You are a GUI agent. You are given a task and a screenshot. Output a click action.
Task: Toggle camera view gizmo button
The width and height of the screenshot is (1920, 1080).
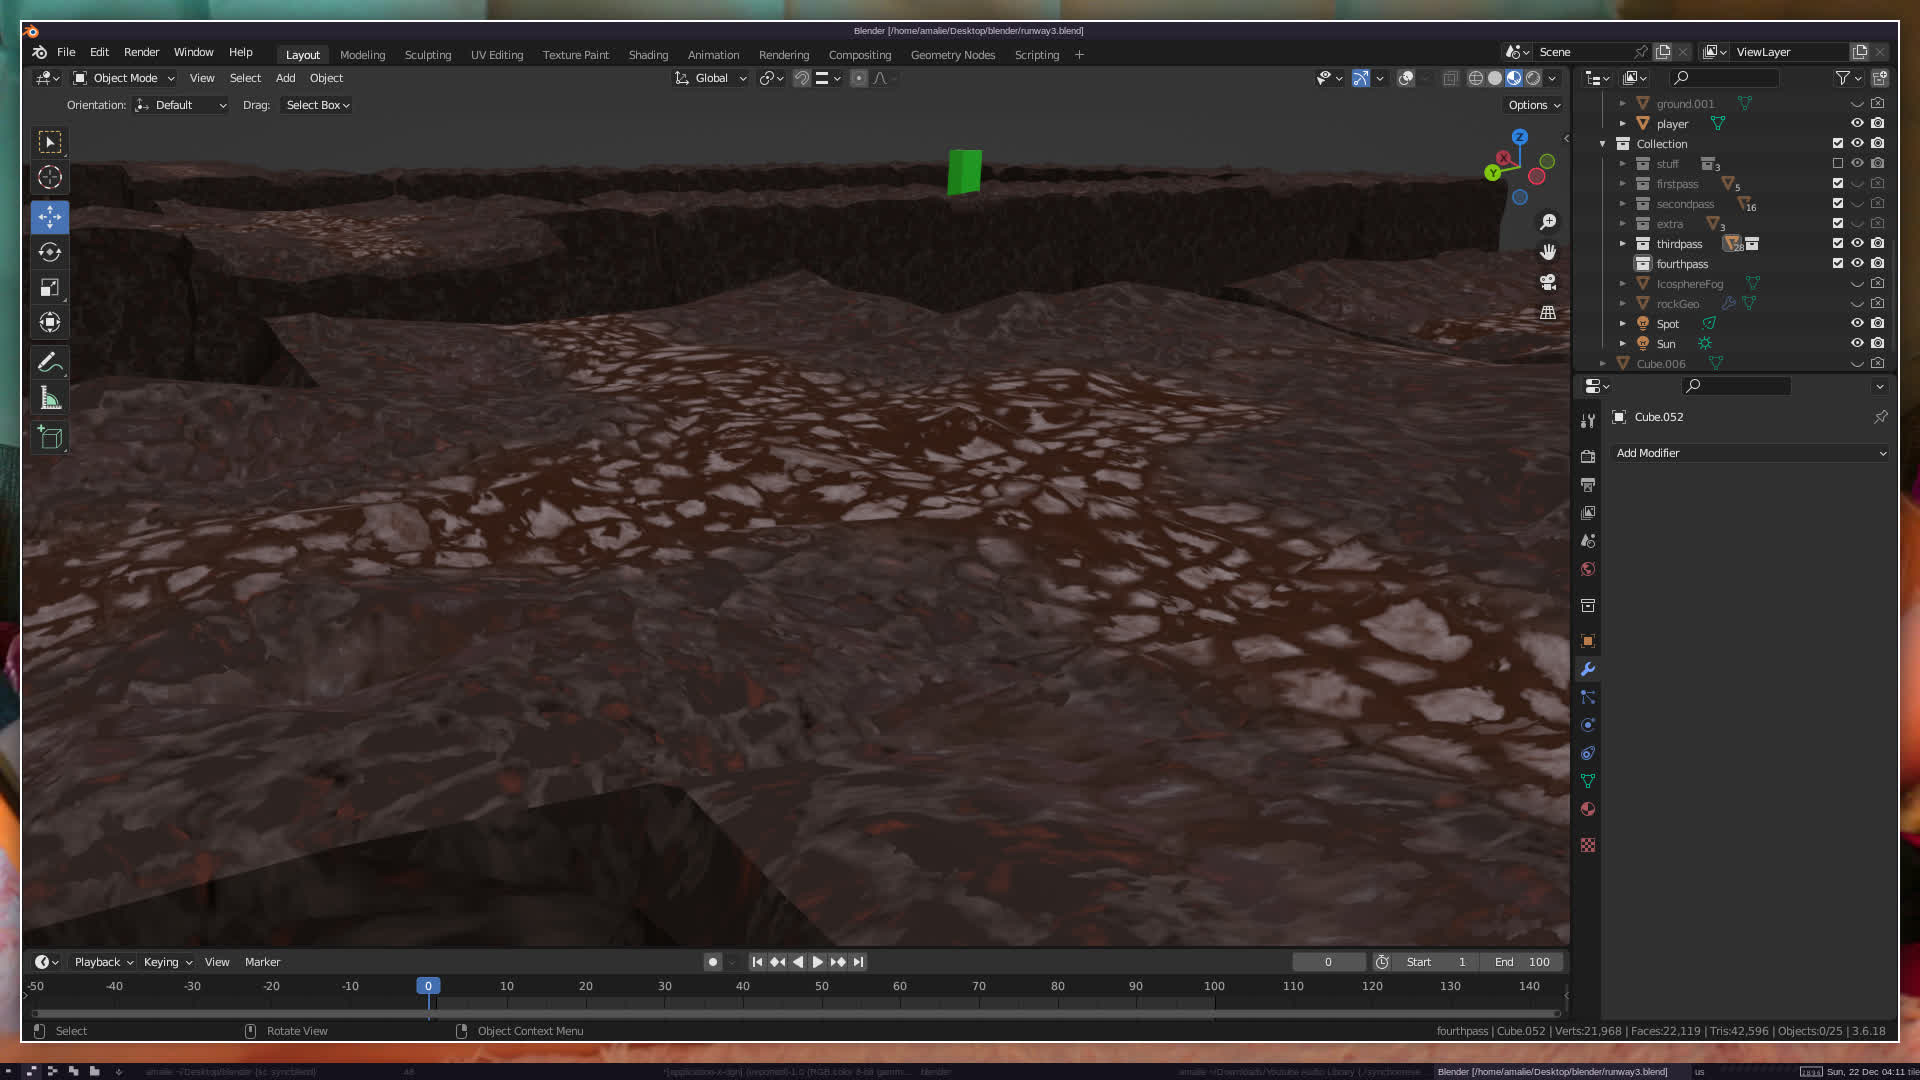pyautogui.click(x=1548, y=282)
